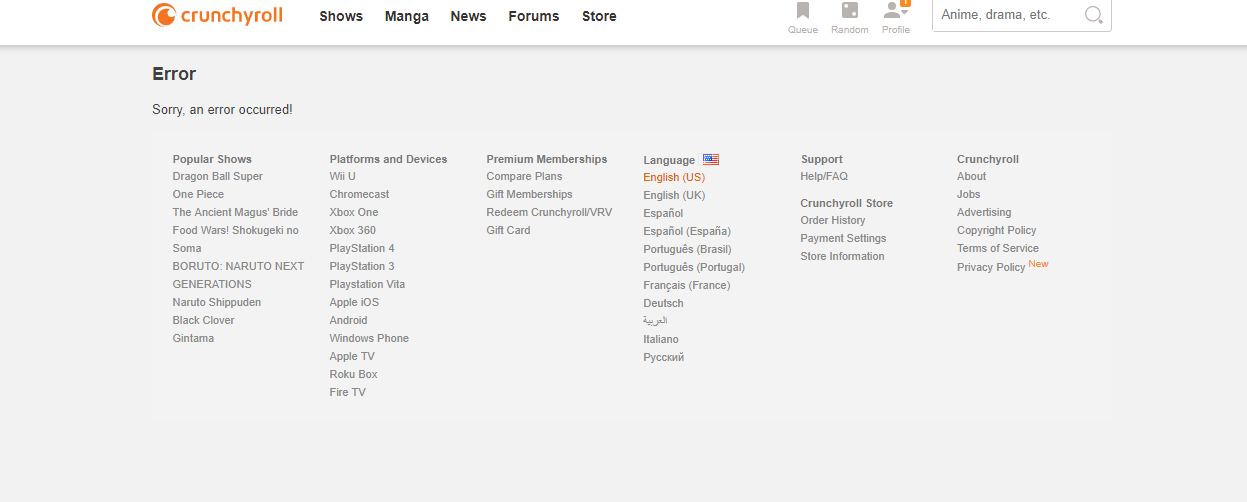Switch language to Русский

(664, 357)
